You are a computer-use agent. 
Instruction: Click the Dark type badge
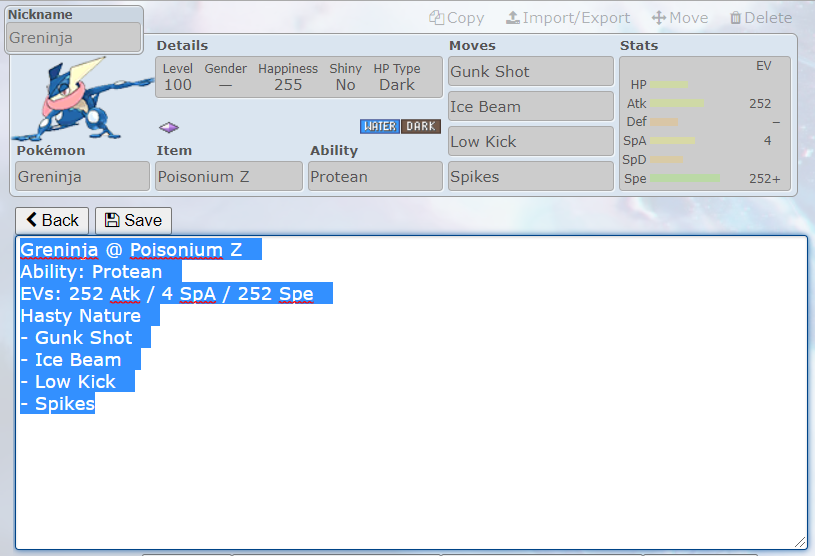421,126
